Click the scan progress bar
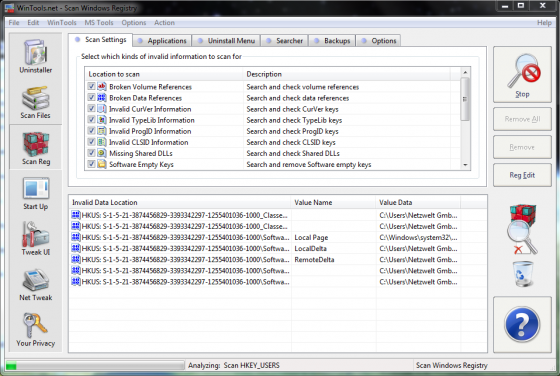Image resolution: width=560 pixels, height=376 pixels. pyautogui.click(x=95, y=365)
